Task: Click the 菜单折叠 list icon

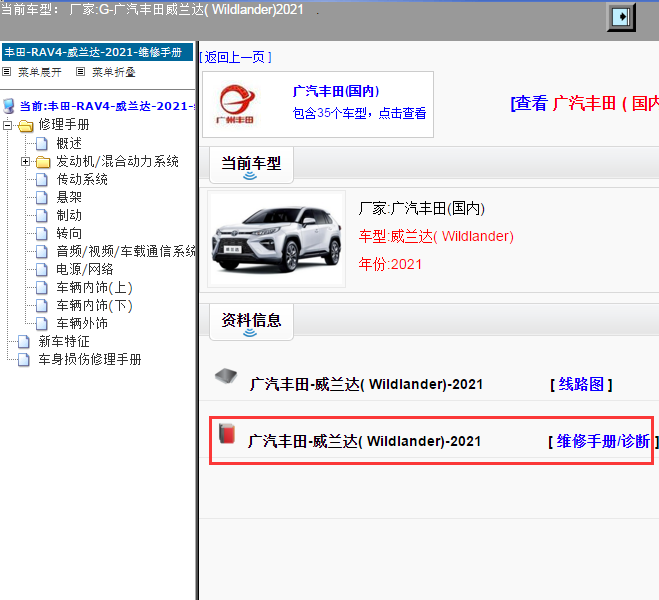Action: coord(80,72)
